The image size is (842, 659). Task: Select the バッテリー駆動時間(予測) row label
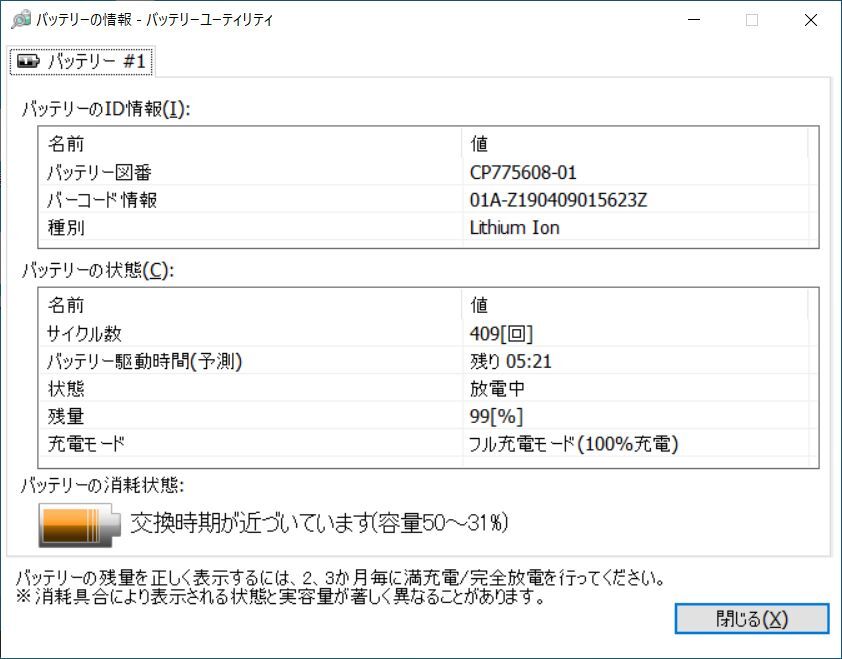point(144,361)
